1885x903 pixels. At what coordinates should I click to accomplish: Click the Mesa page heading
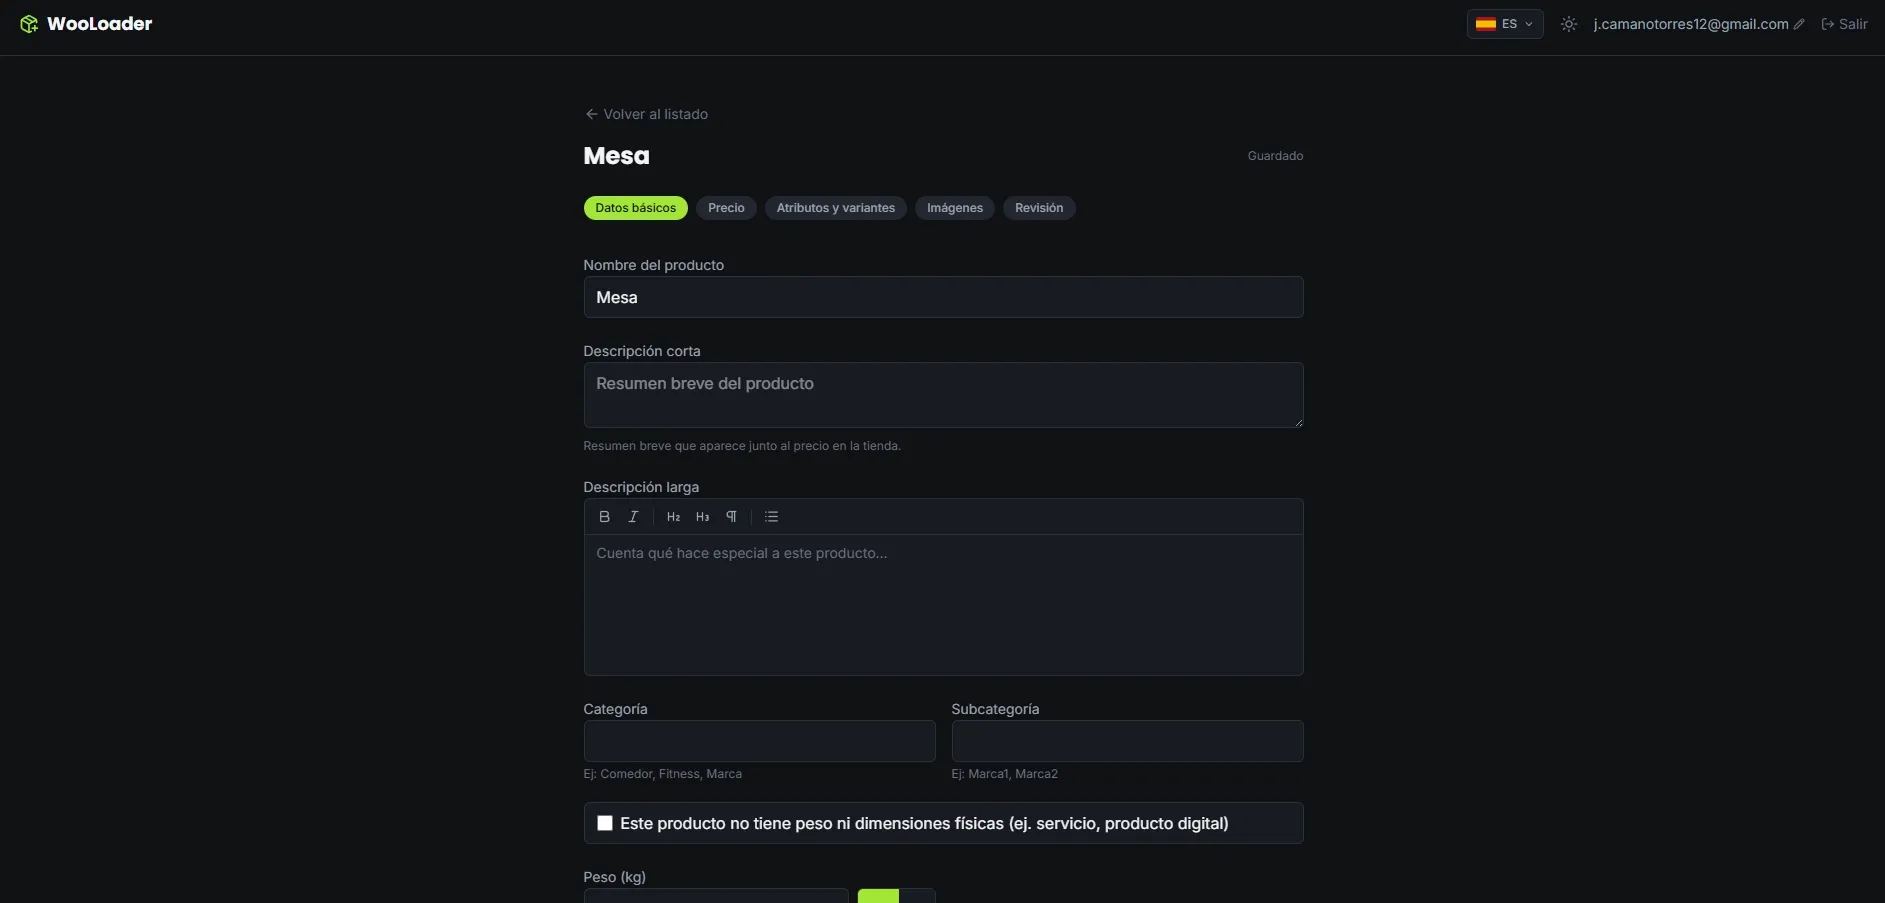(x=616, y=156)
